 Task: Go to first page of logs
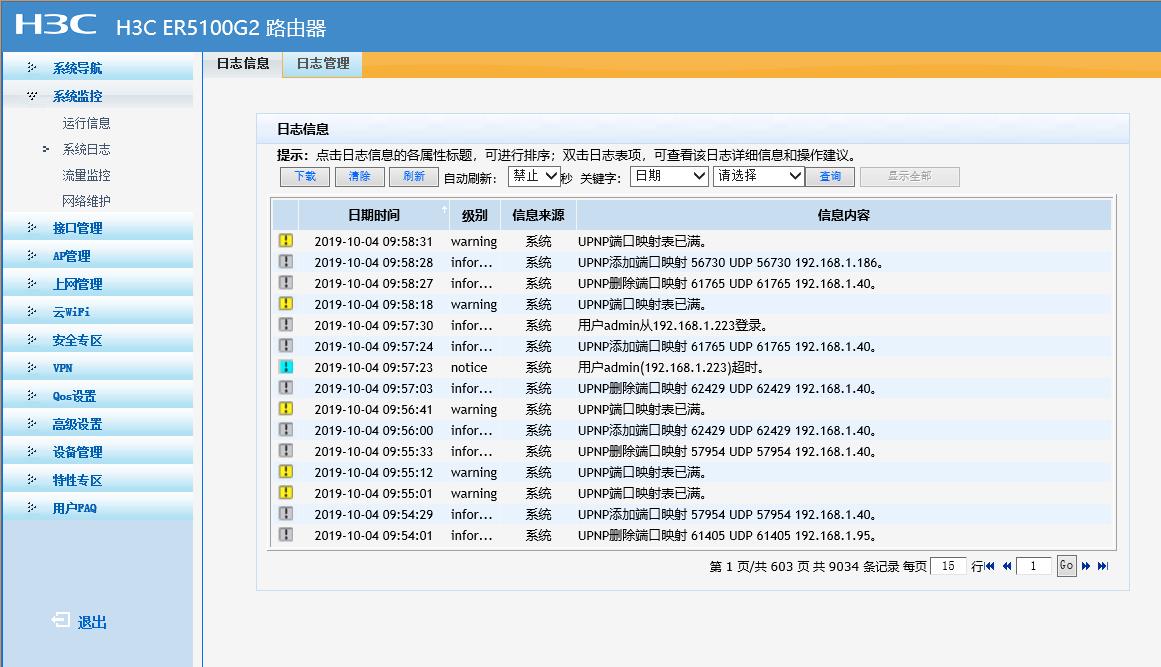[x=990, y=566]
